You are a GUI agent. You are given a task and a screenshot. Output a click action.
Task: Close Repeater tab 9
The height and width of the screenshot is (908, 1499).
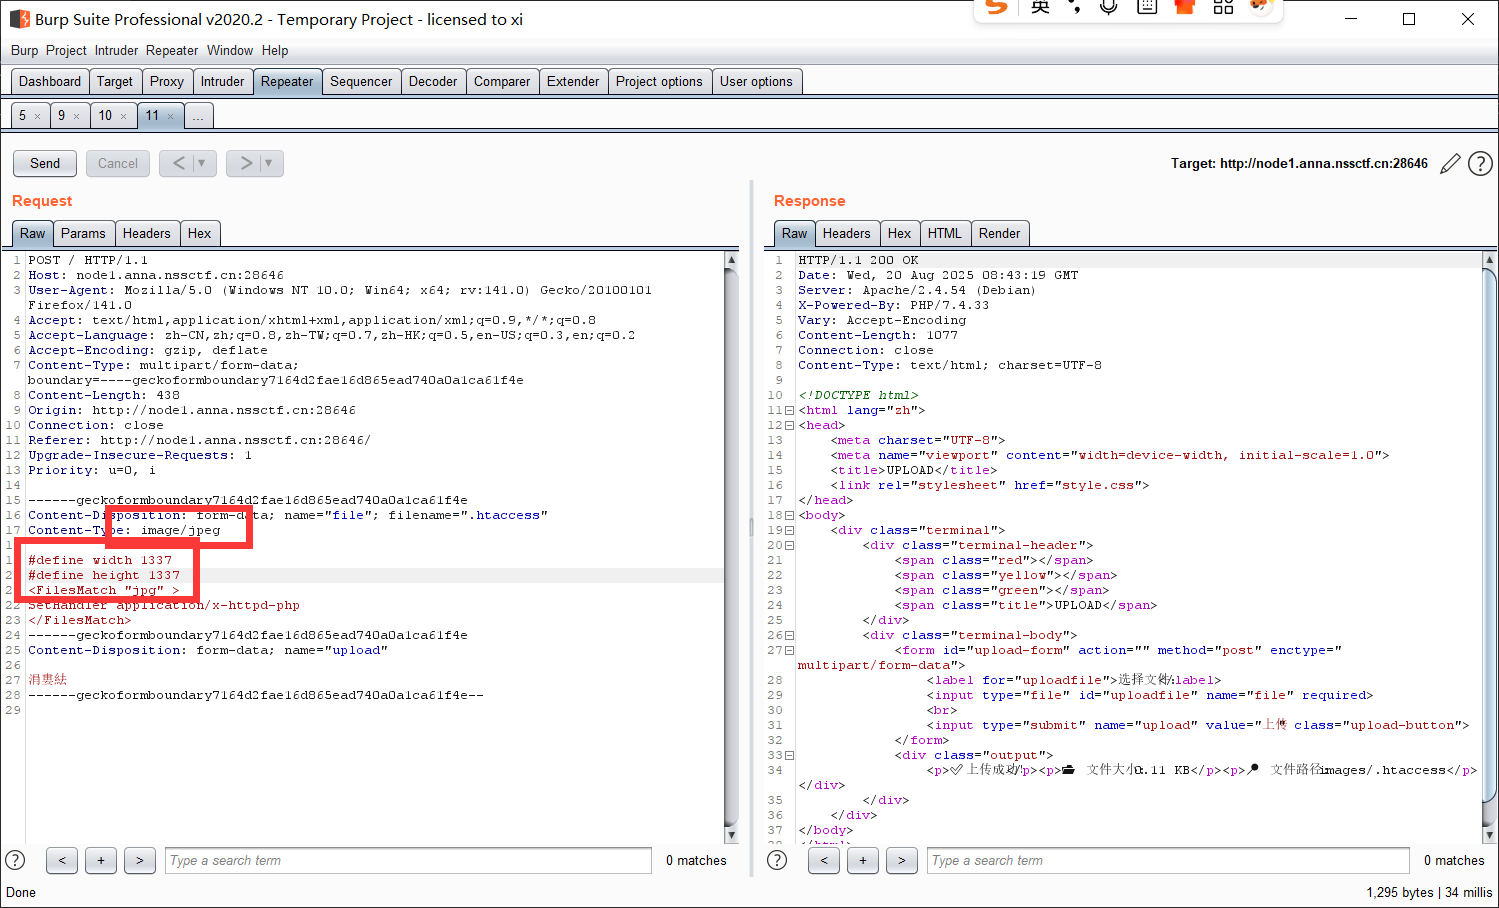tap(76, 116)
